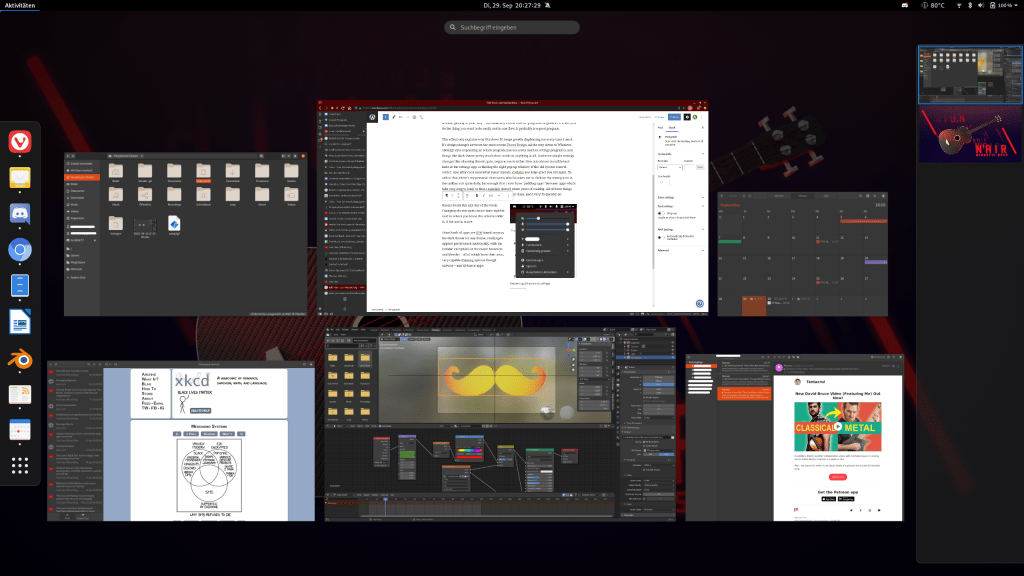Select the file manager window thumbnail
The image size is (1024, 576).
186,233
